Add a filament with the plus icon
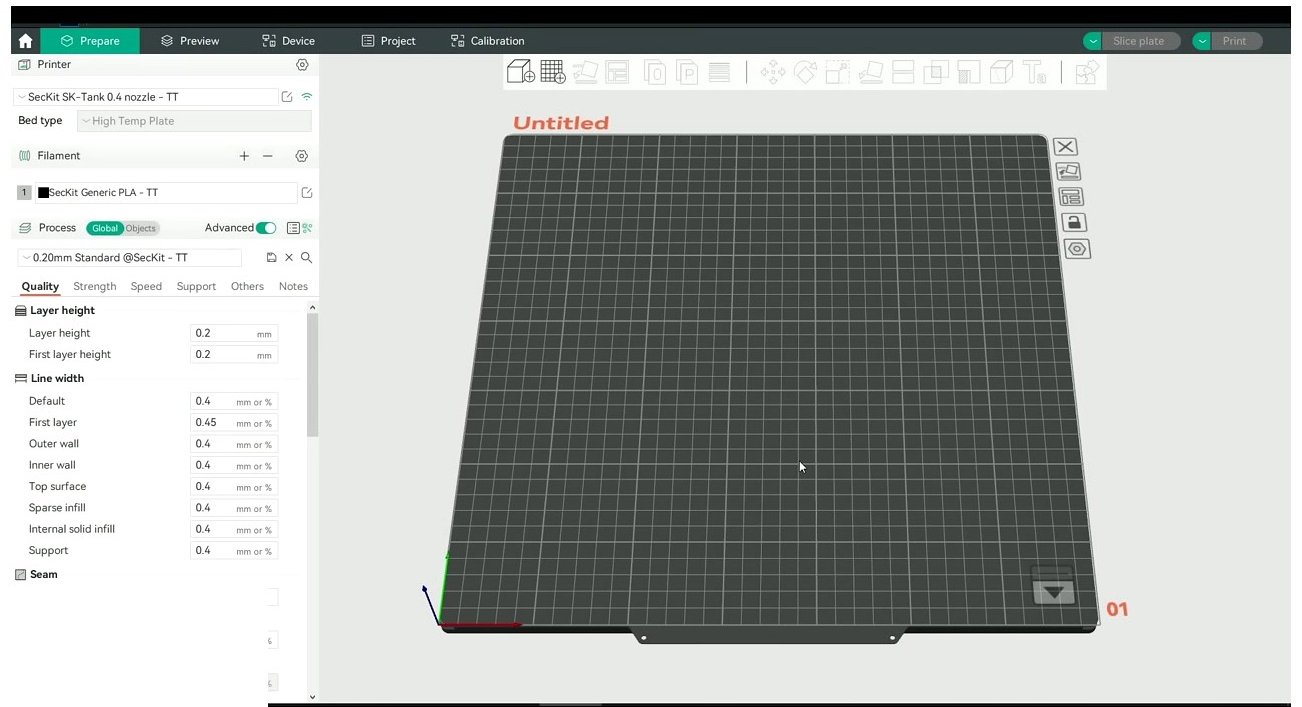This screenshot has width=1302, height=707. 244,156
